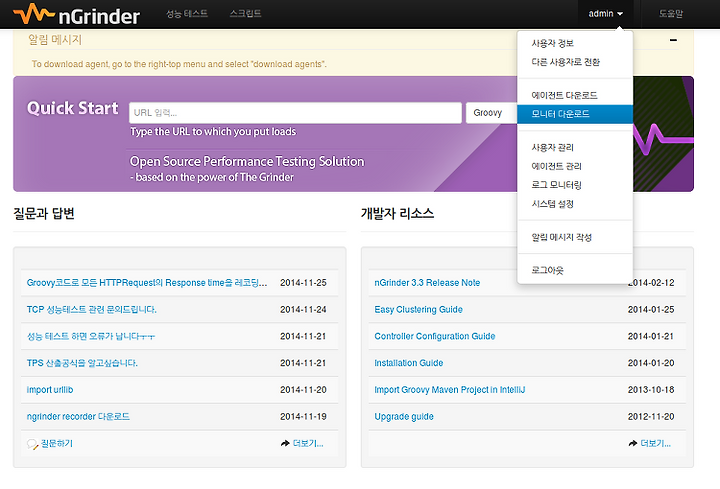Open Import Groovy Maven Project in IntelliJ link
720x489 pixels.
(450, 390)
